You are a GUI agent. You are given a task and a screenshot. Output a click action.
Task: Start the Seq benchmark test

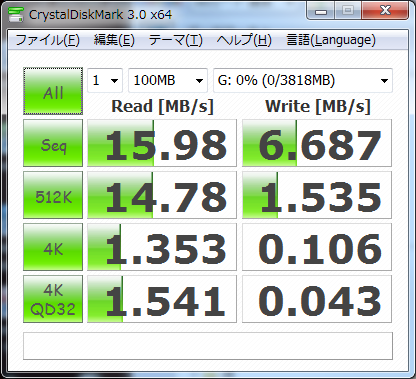53,143
